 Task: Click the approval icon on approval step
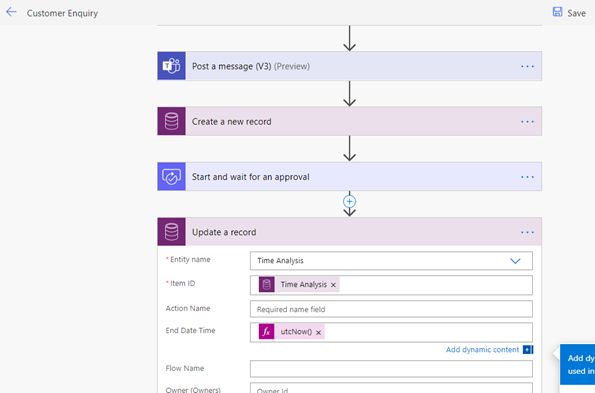172,177
